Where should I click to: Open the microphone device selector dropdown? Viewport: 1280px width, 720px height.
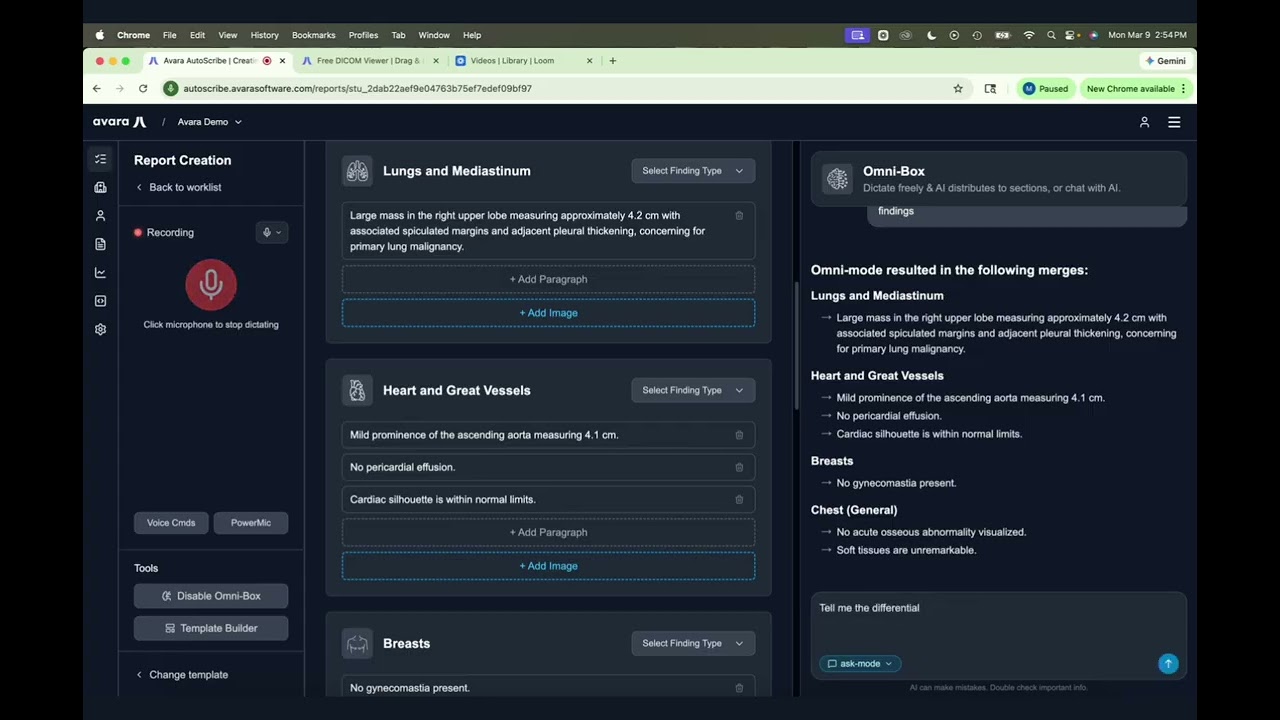click(272, 232)
